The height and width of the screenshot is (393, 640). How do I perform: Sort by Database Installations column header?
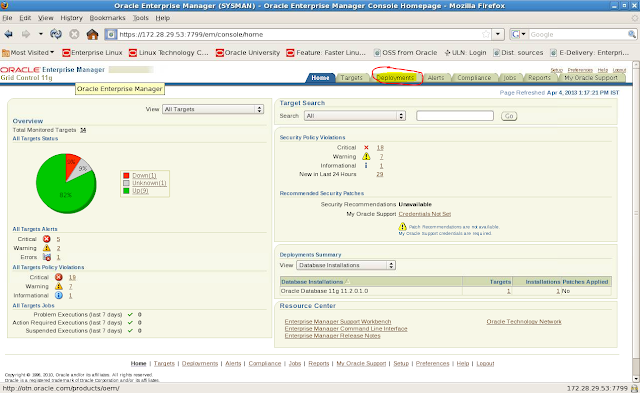(312, 282)
